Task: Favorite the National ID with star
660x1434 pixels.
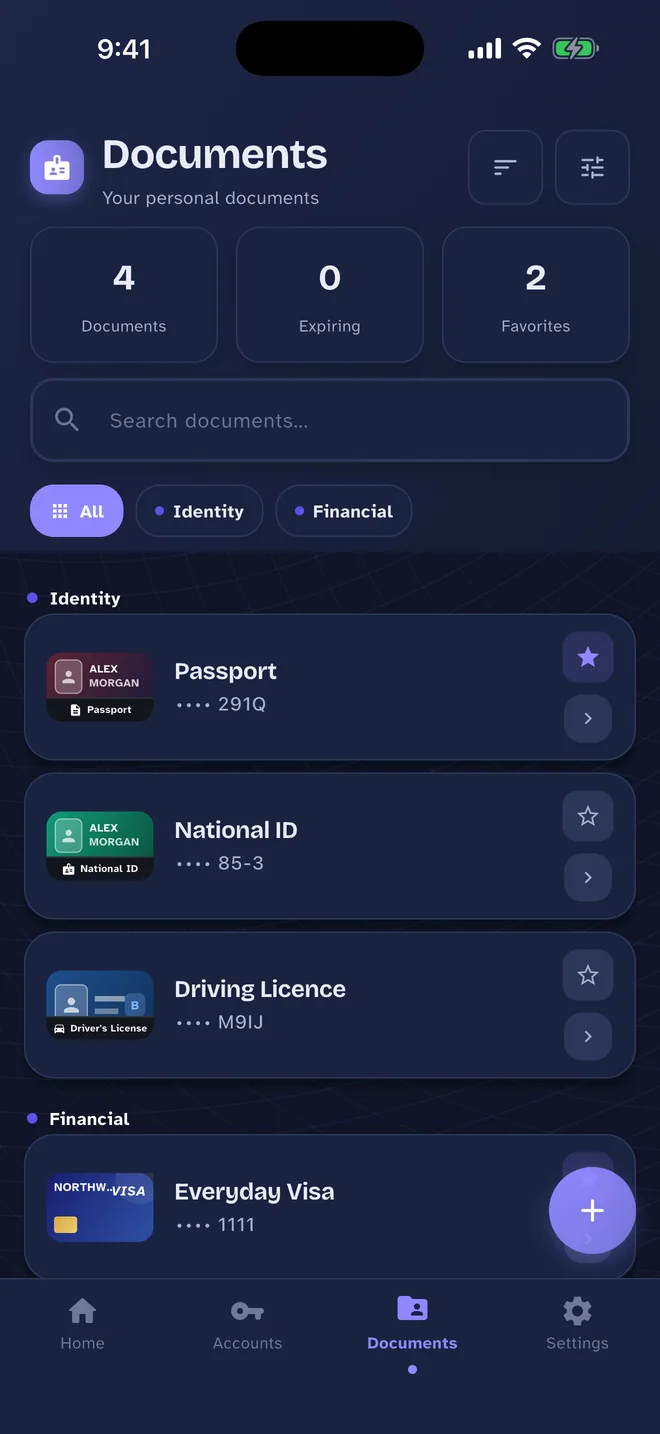Action: pos(588,816)
